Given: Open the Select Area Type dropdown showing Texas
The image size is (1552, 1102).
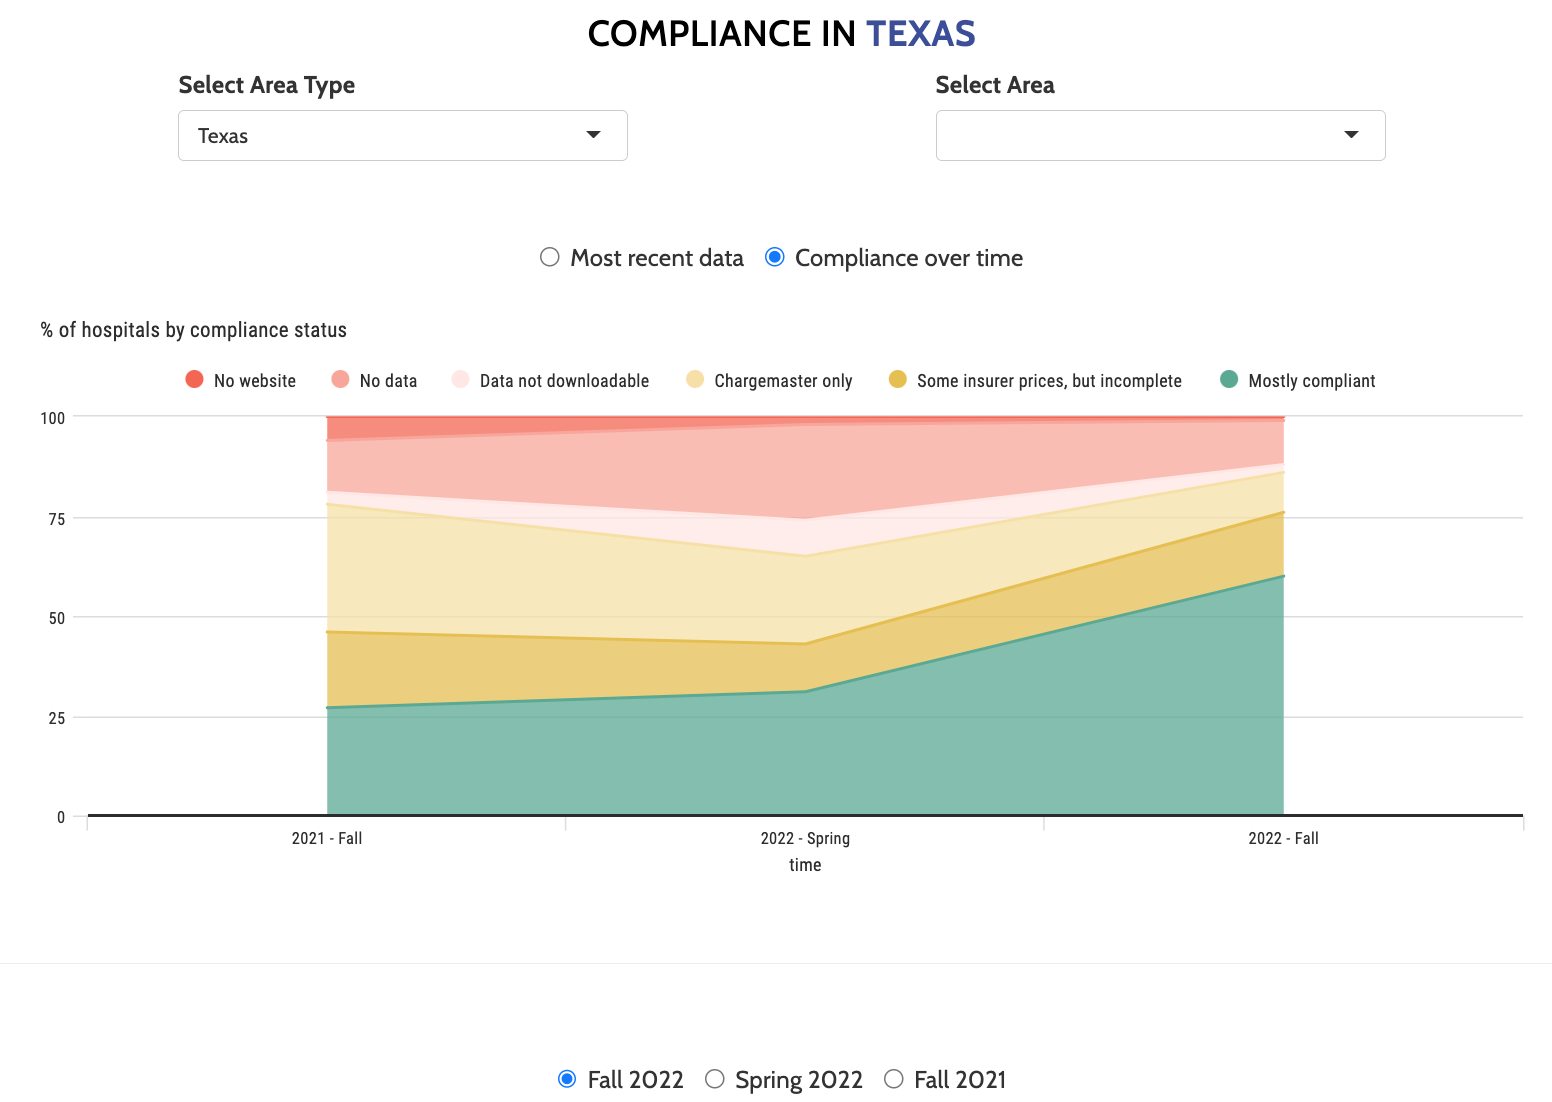Looking at the screenshot, I should tap(402, 136).
